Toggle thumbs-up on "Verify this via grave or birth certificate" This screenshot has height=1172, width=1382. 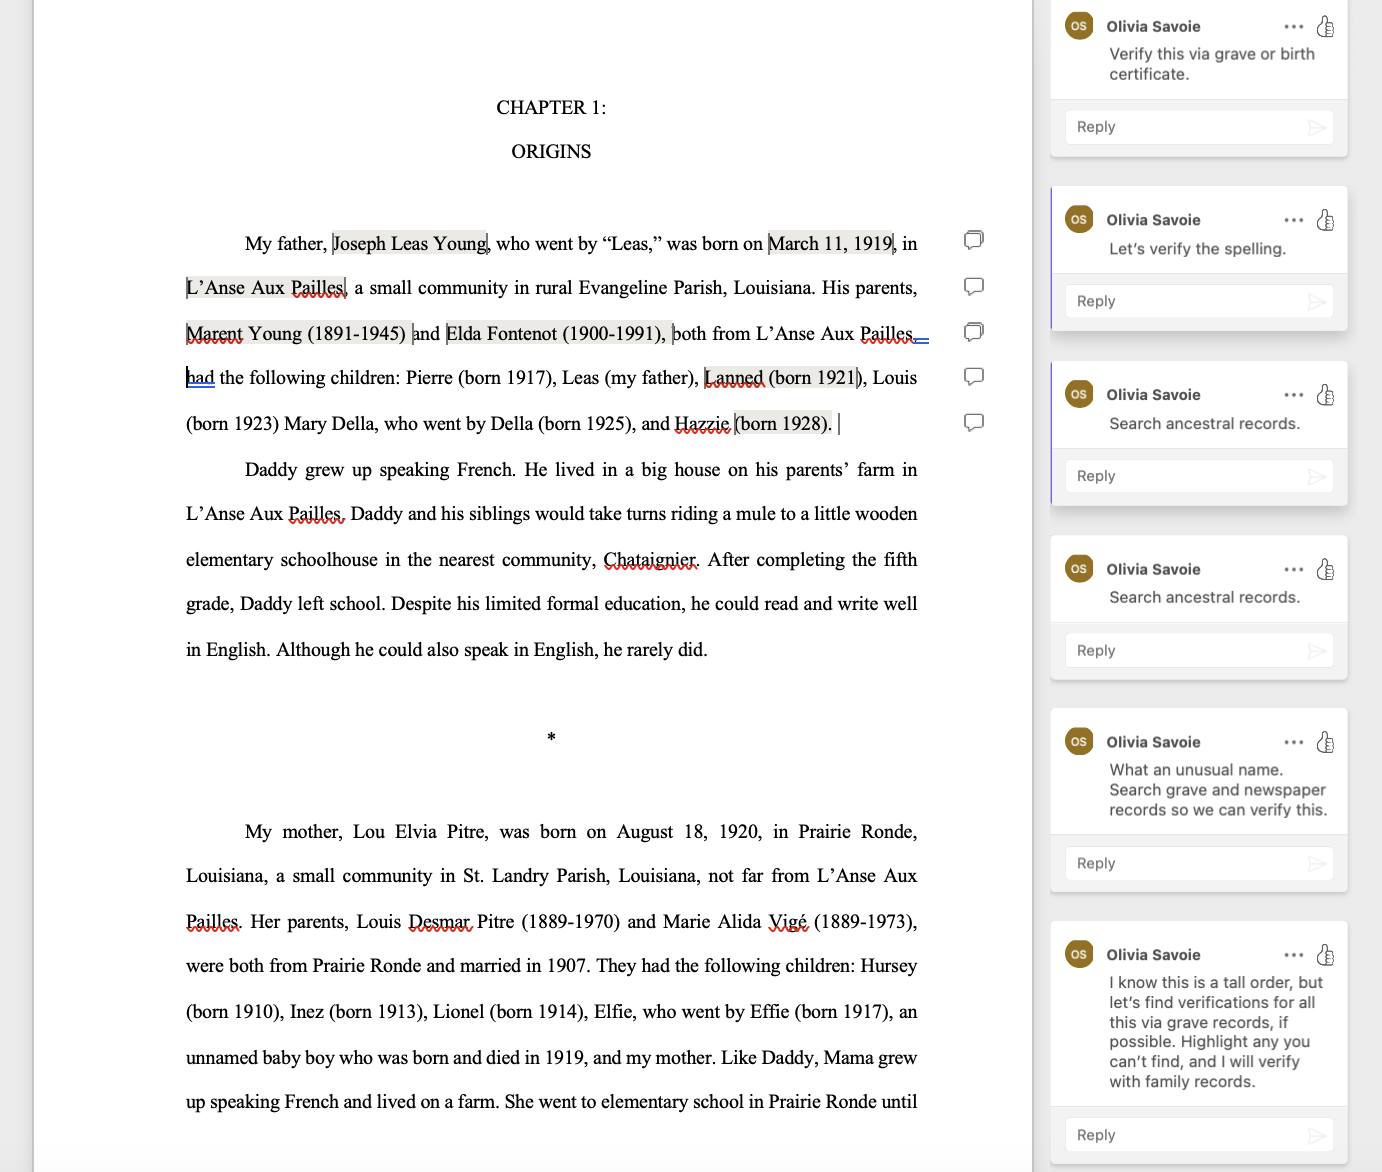pos(1326,26)
